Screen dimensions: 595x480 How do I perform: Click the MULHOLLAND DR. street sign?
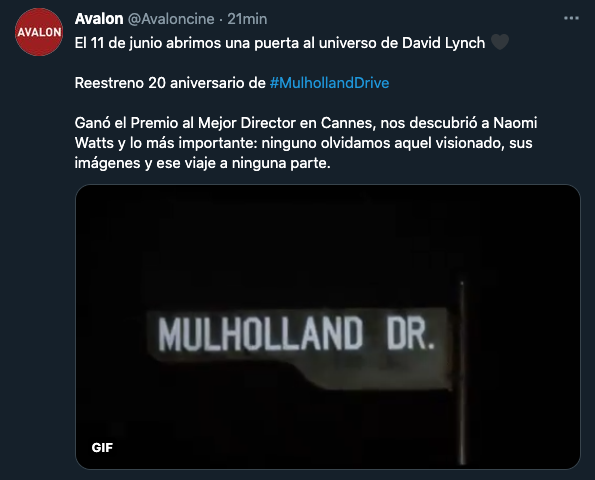(x=299, y=347)
